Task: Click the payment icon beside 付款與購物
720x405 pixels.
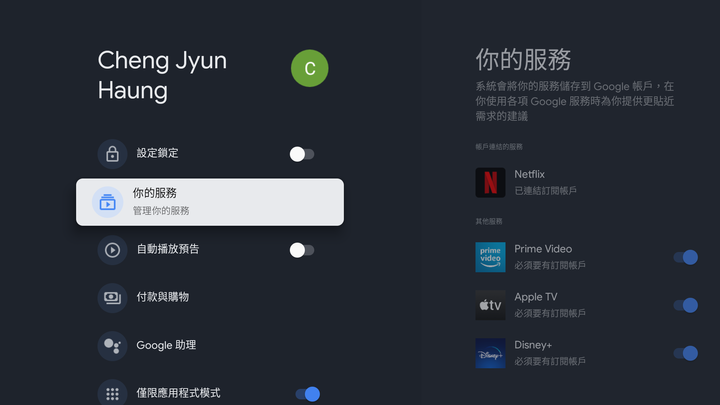Action: [112, 298]
